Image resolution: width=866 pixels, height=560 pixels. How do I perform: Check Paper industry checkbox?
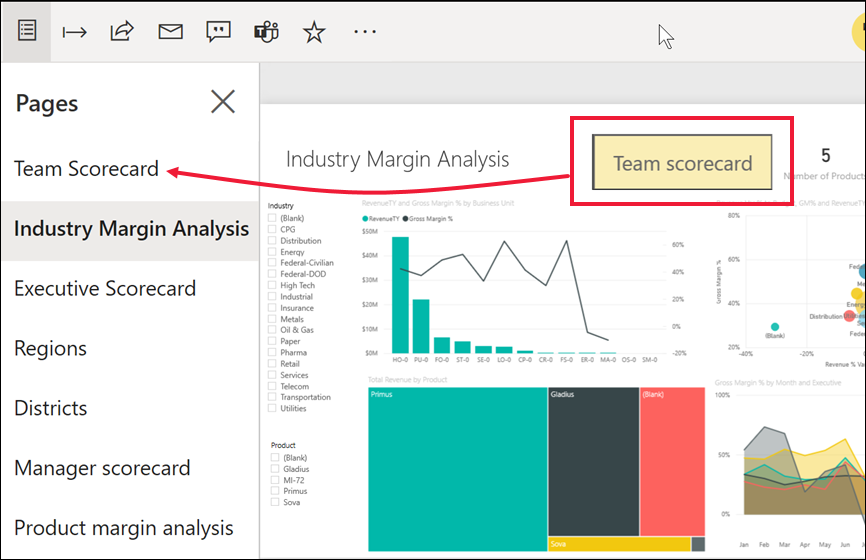(272, 341)
